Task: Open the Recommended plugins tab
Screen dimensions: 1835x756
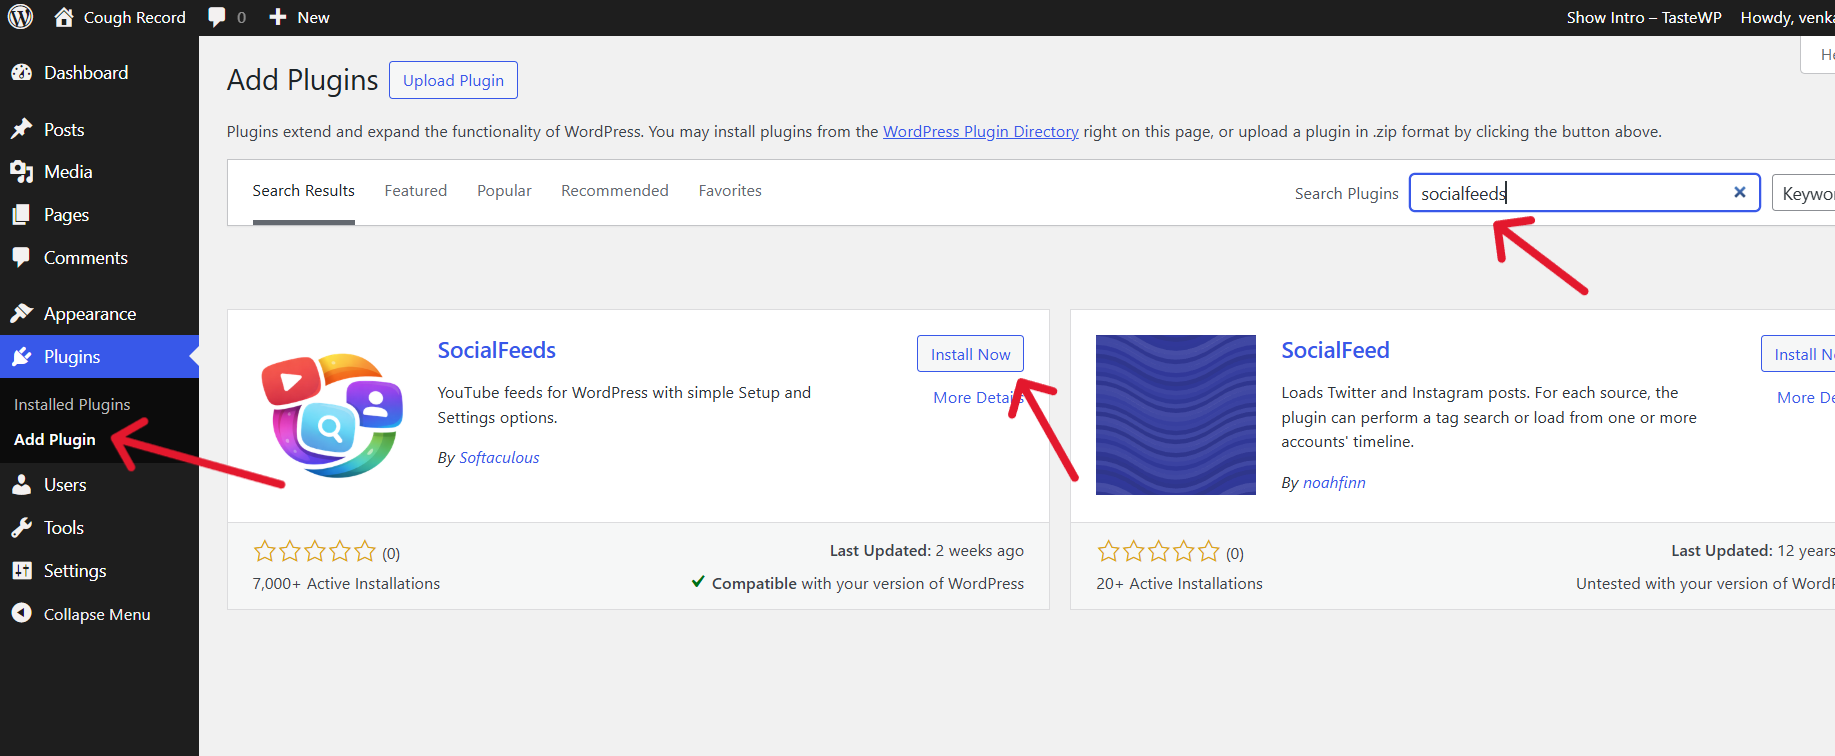Action: pos(615,190)
